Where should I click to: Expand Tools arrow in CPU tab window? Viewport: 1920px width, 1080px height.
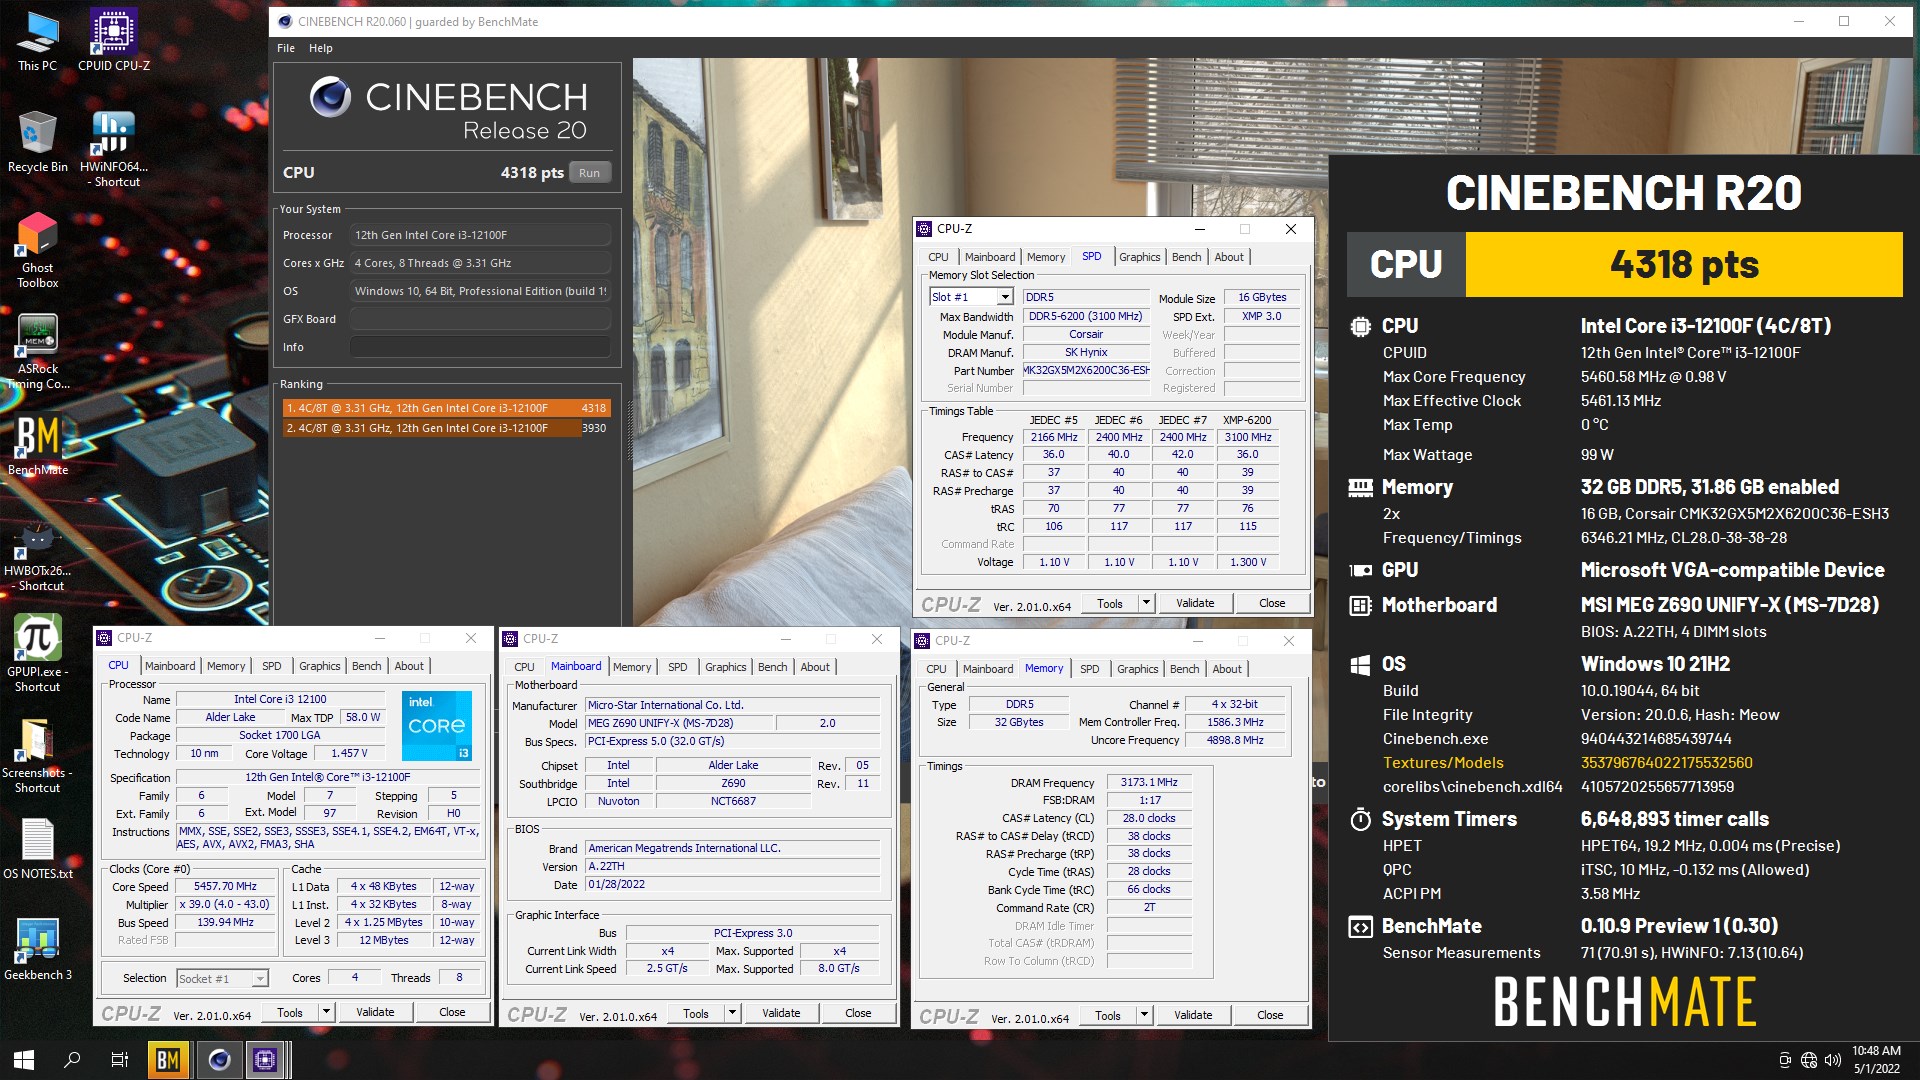(326, 1012)
